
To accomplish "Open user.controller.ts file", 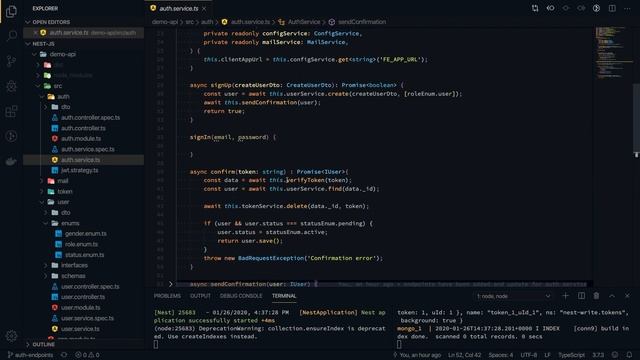I will (x=83, y=297).
